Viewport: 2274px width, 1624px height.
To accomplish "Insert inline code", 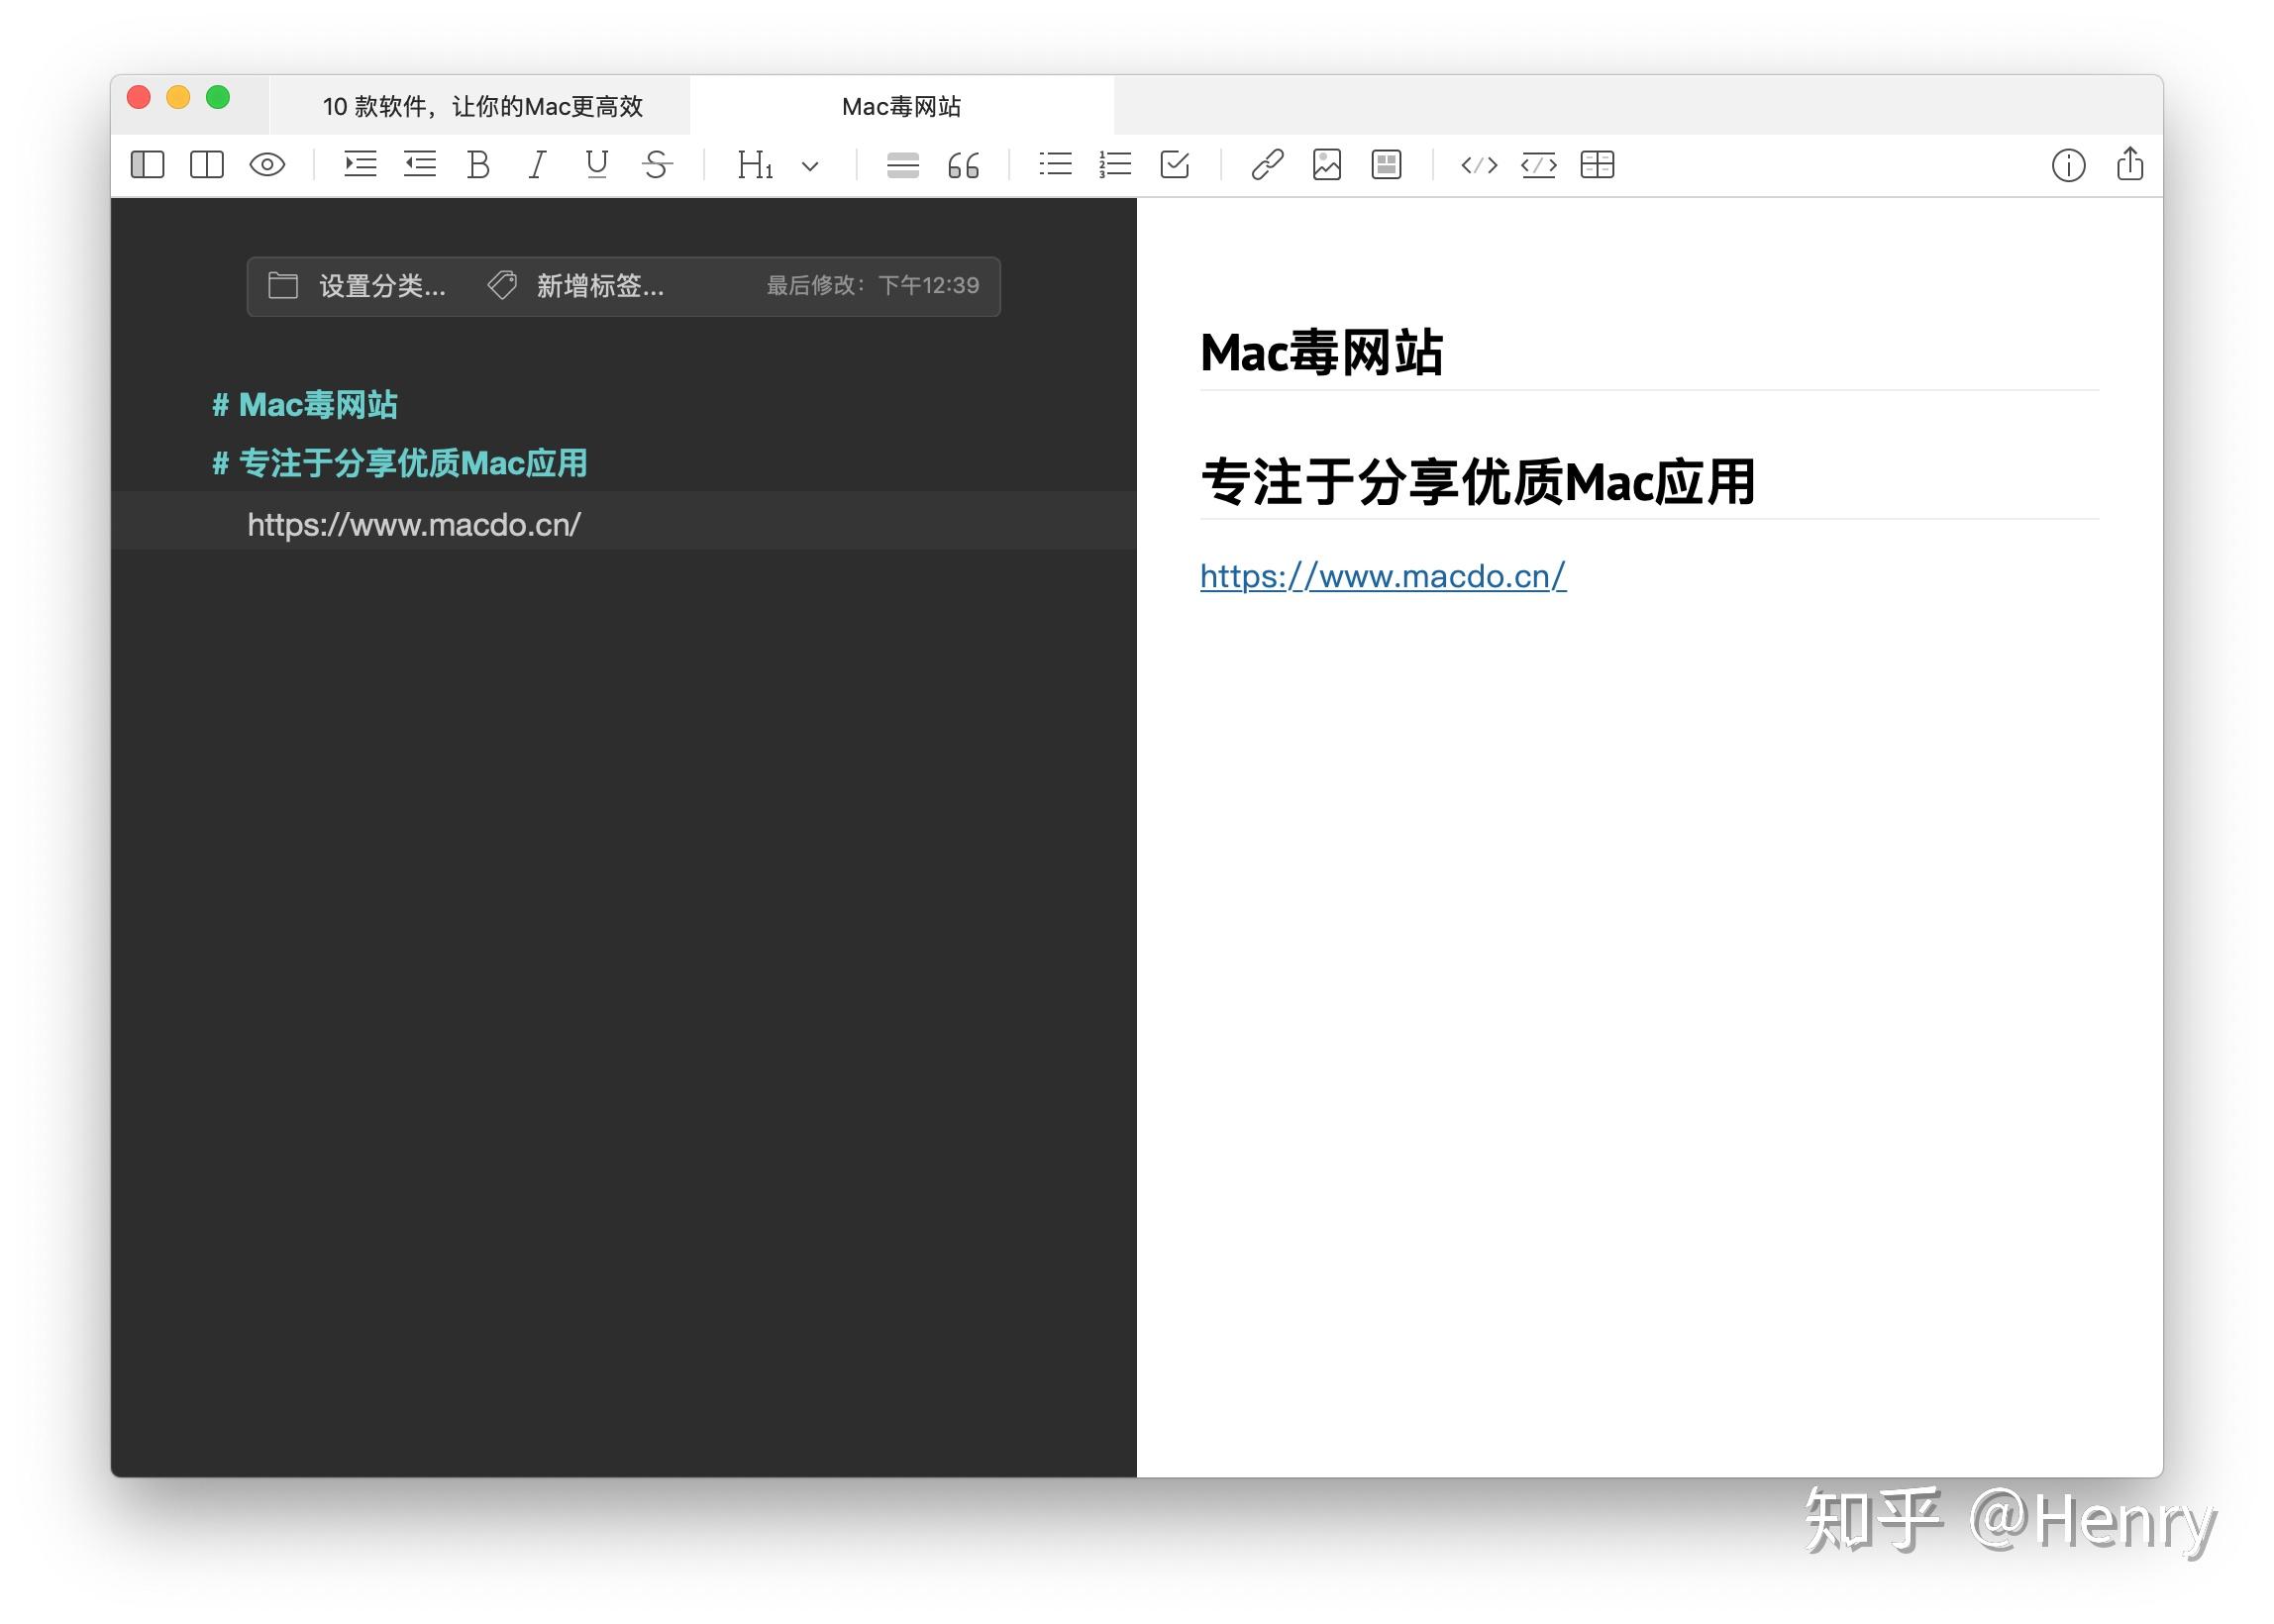I will tap(1479, 165).
